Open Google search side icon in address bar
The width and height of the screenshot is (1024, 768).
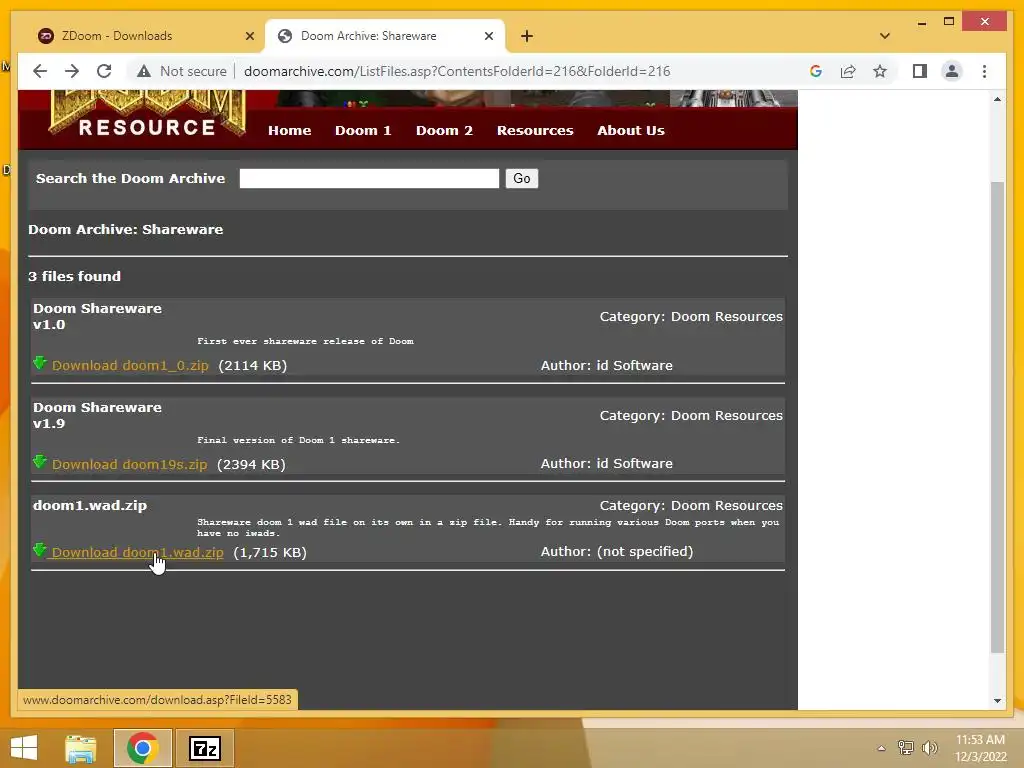[x=816, y=71]
